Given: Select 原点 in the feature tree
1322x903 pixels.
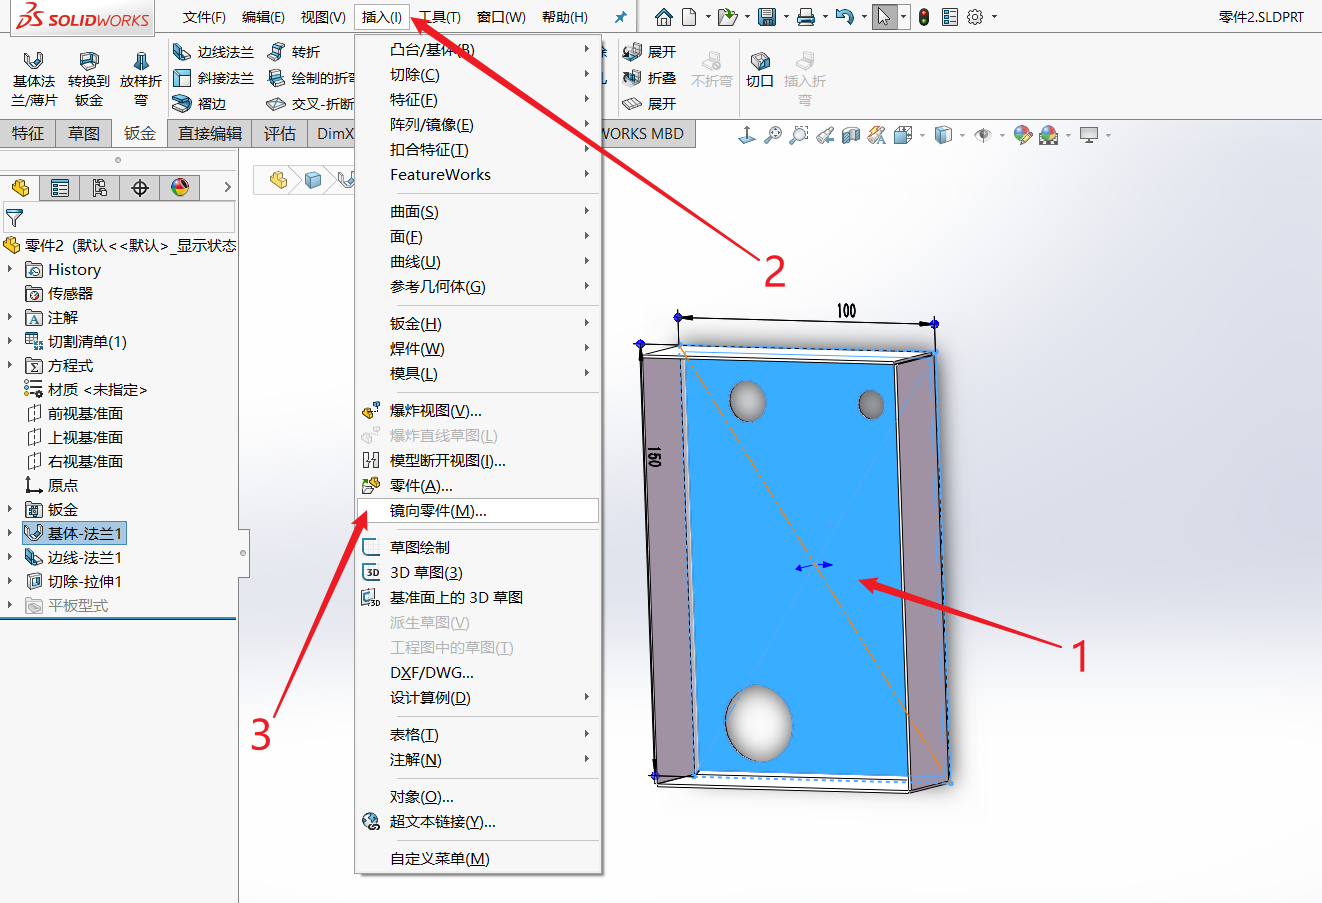Looking at the screenshot, I should (62, 485).
